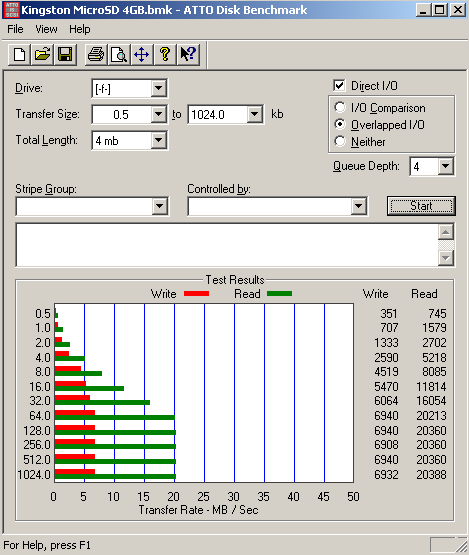Expand the Stripe Group dropdown
Image resolution: width=469 pixels, height=555 pixels.
pyautogui.click(x=159, y=206)
